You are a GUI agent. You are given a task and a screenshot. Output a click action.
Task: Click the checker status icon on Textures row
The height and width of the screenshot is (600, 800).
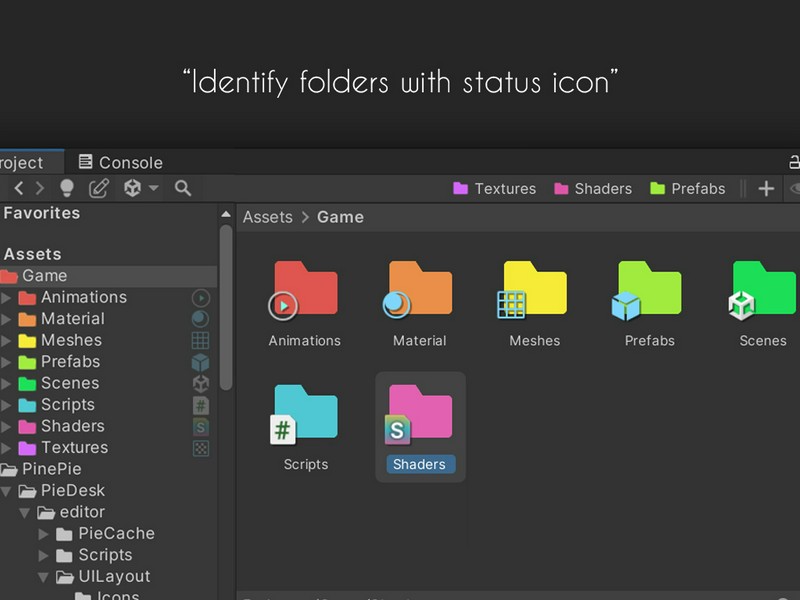(201, 448)
